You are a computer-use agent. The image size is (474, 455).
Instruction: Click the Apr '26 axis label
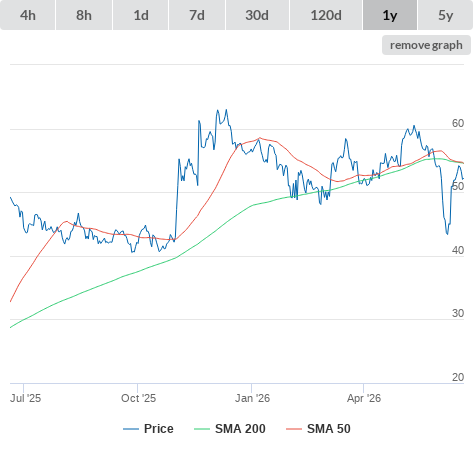click(x=364, y=398)
